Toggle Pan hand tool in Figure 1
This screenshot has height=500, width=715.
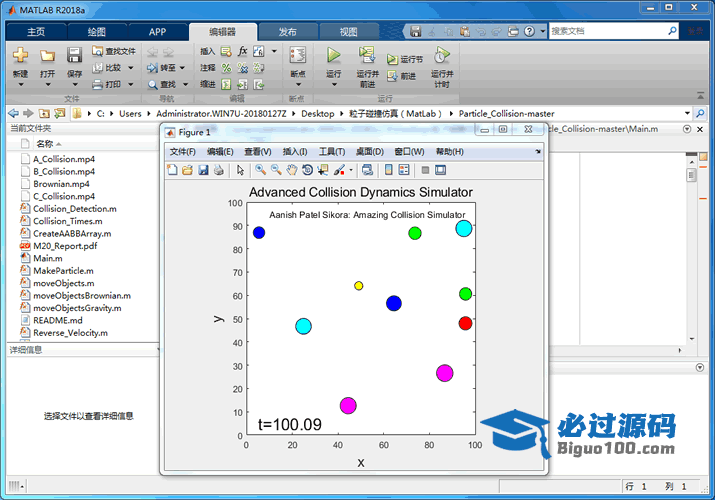(292, 170)
